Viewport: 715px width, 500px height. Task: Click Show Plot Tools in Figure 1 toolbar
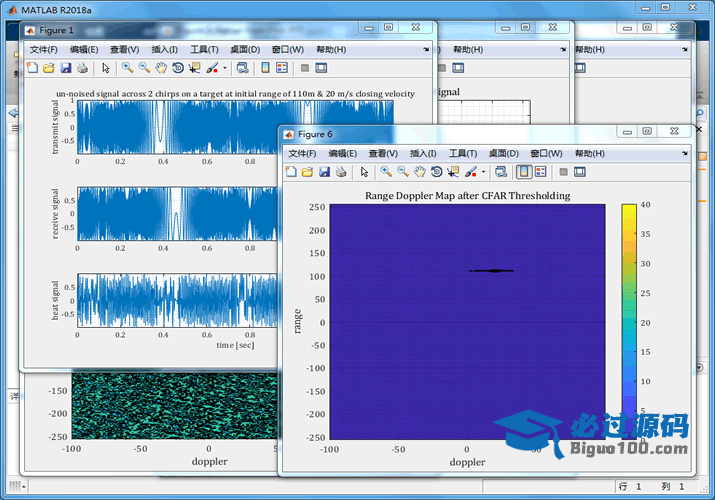coord(321,68)
